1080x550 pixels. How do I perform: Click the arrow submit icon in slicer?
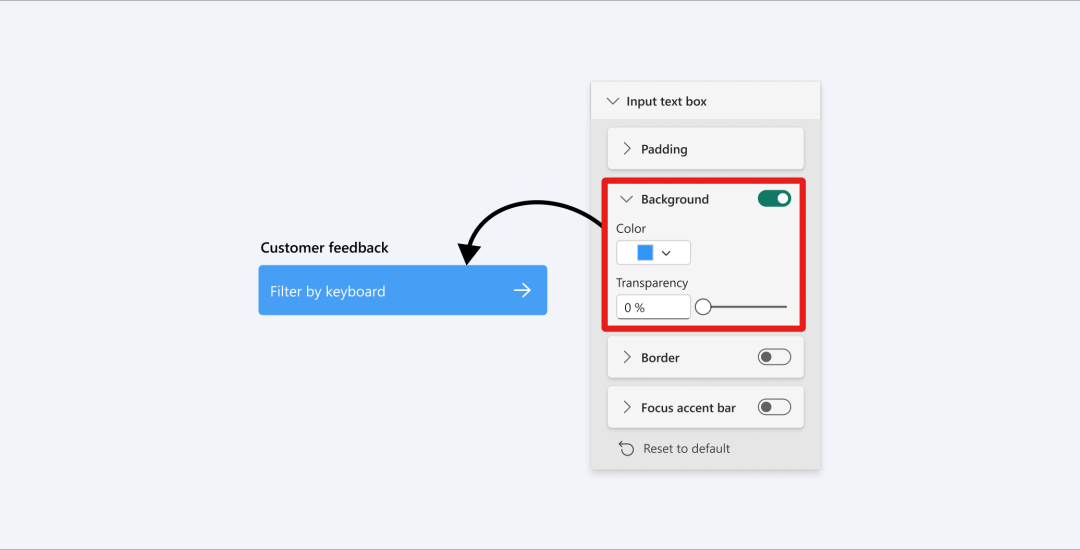(x=522, y=290)
